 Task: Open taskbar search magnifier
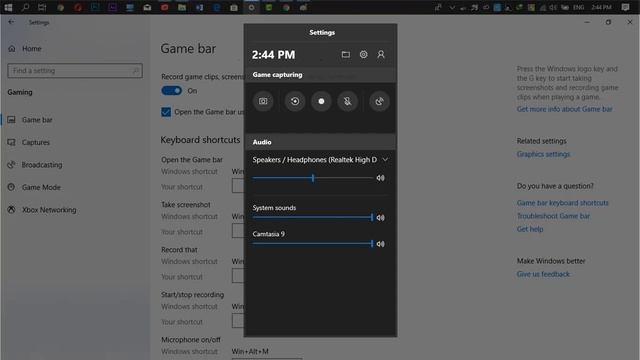(25, 7)
